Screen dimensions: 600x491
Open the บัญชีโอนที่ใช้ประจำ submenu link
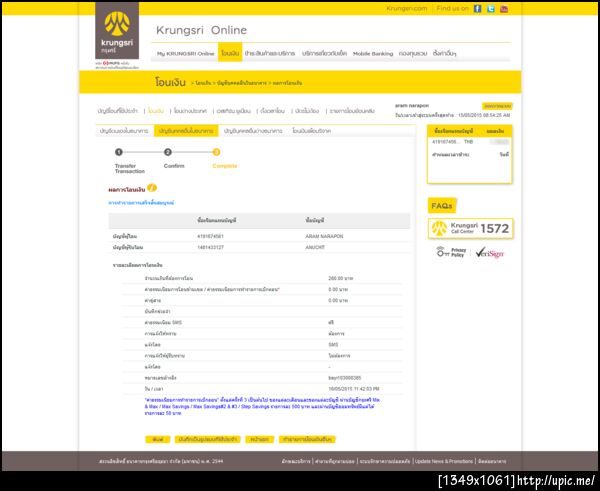[117, 111]
